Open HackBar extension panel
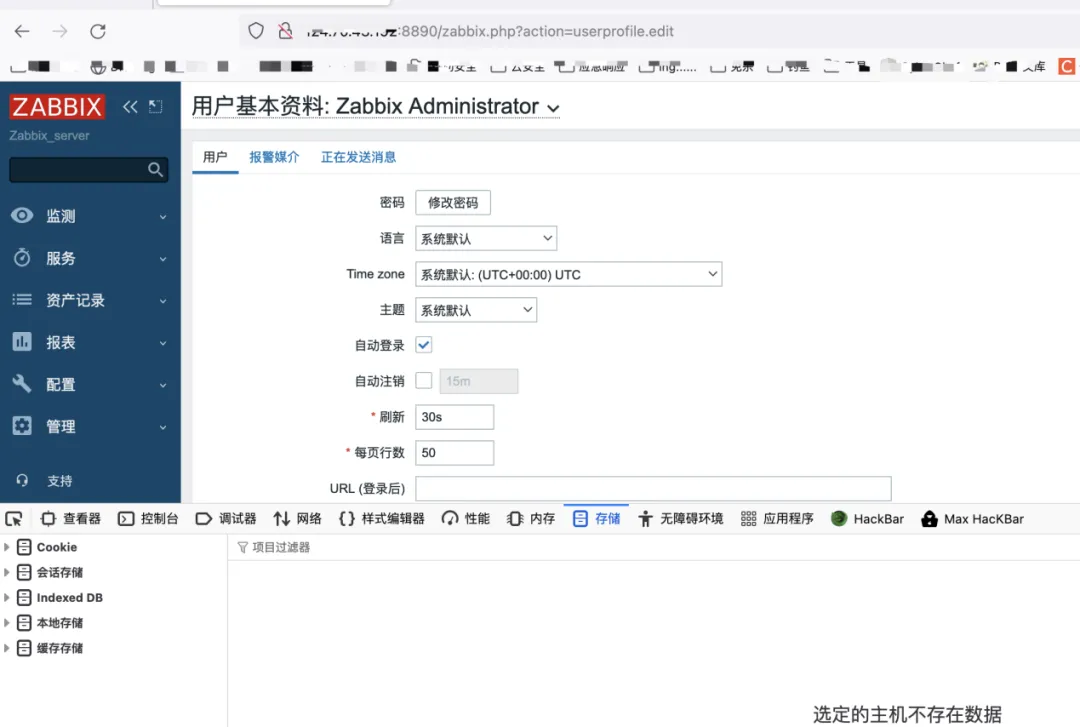The width and height of the screenshot is (1080, 727). [x=867, y=518]
